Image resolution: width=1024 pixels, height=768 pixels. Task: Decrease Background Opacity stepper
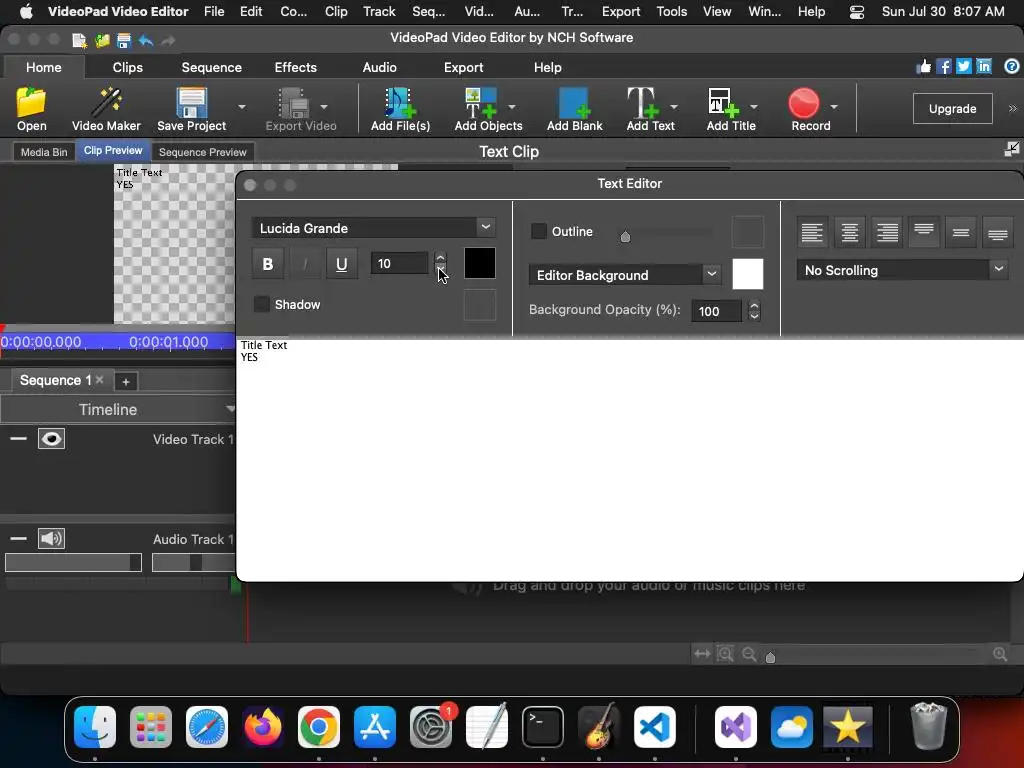tap(754, 315)
